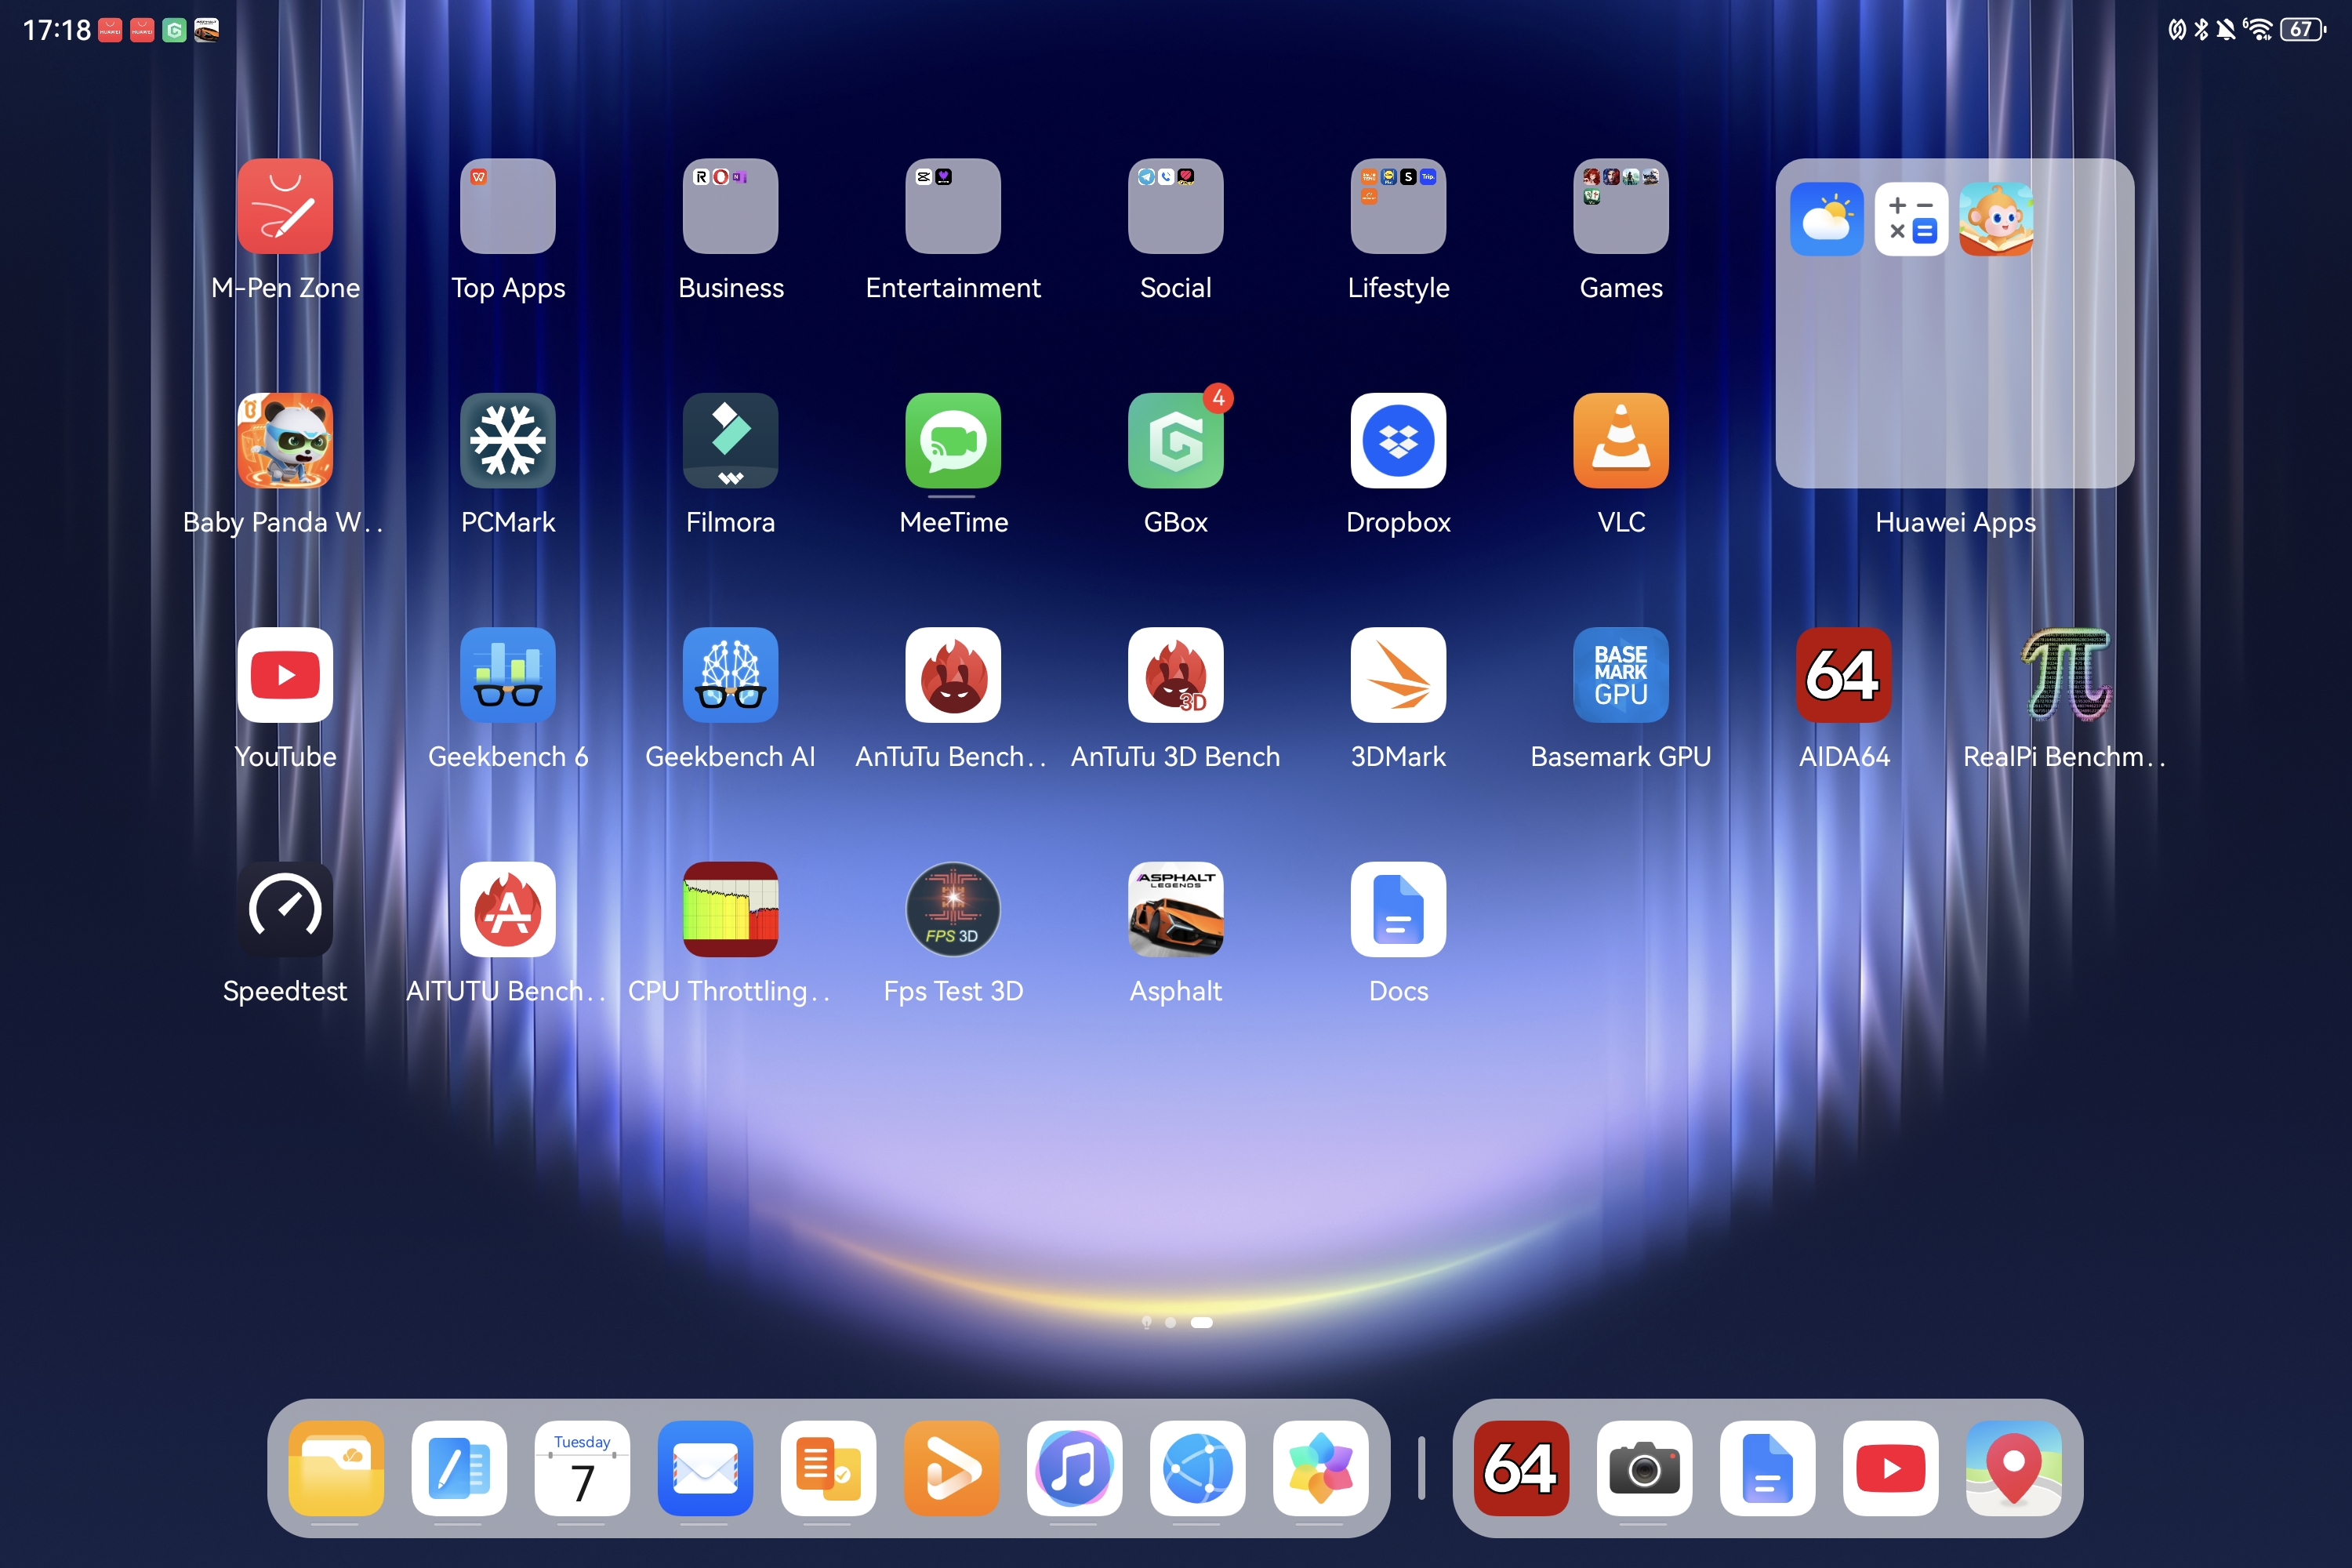
Task: Open Basemark GPU app
Action: click(1621, 675)
